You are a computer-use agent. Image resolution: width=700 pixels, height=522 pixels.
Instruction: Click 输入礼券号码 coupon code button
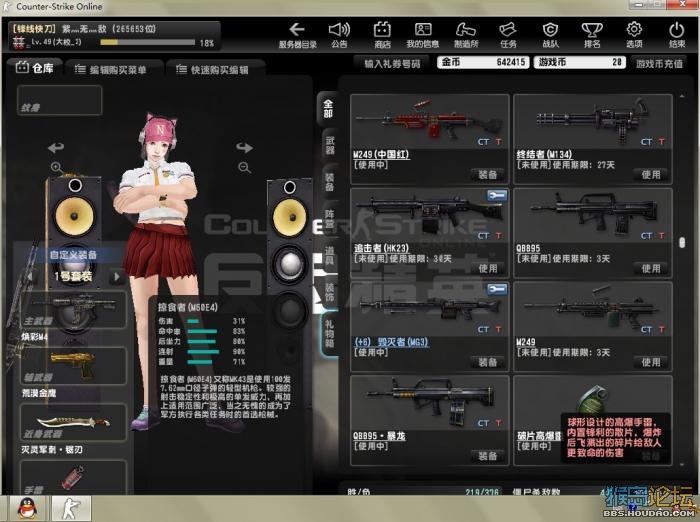[392, 63]
